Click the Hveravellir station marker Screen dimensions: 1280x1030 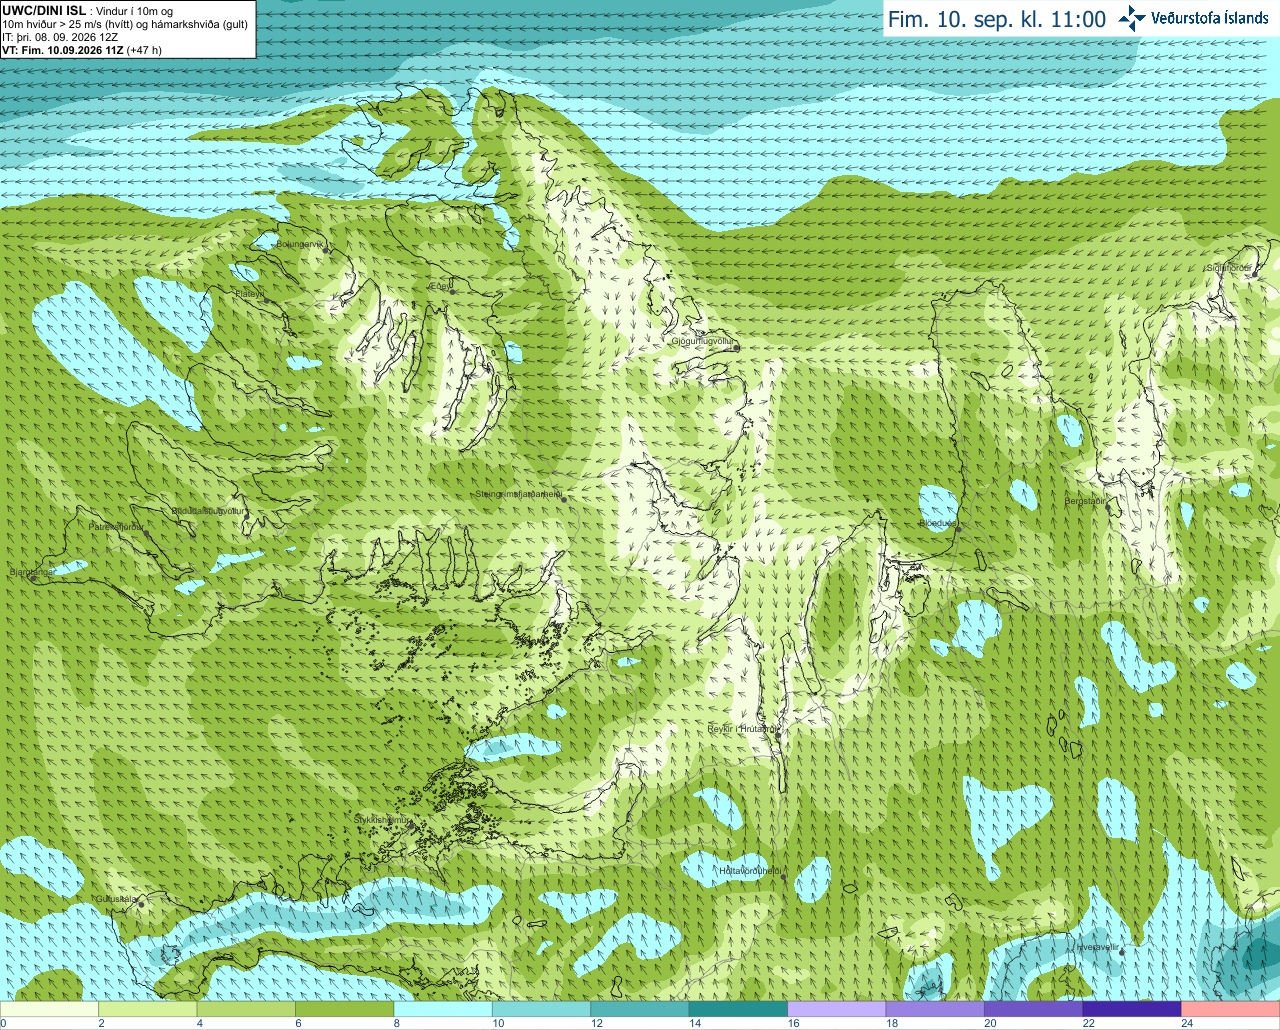pyautogui.click(x=1122, y=952)
